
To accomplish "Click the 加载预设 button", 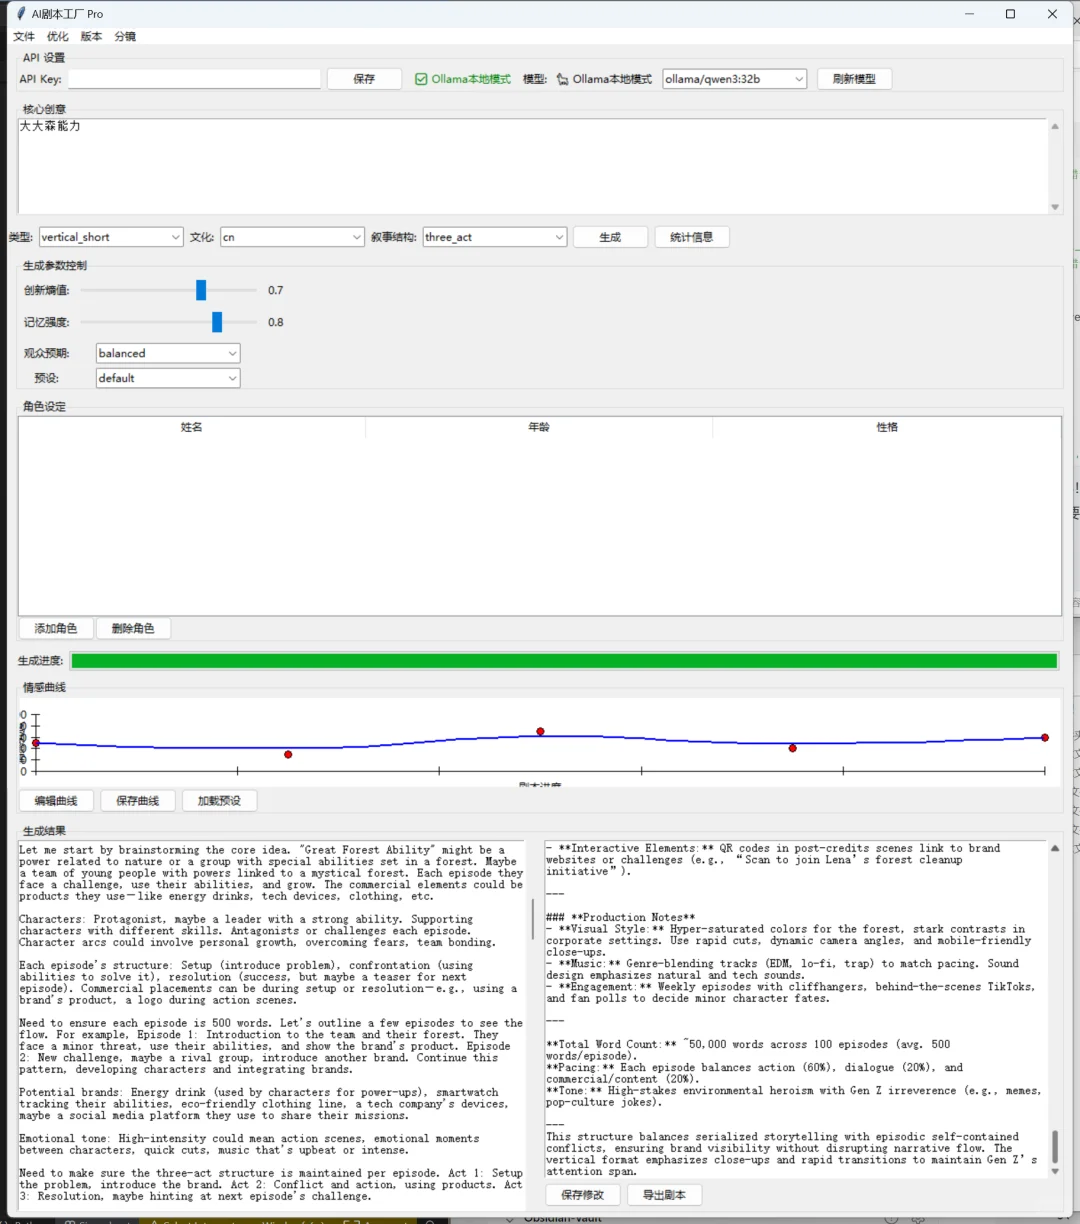I will 219,801.
